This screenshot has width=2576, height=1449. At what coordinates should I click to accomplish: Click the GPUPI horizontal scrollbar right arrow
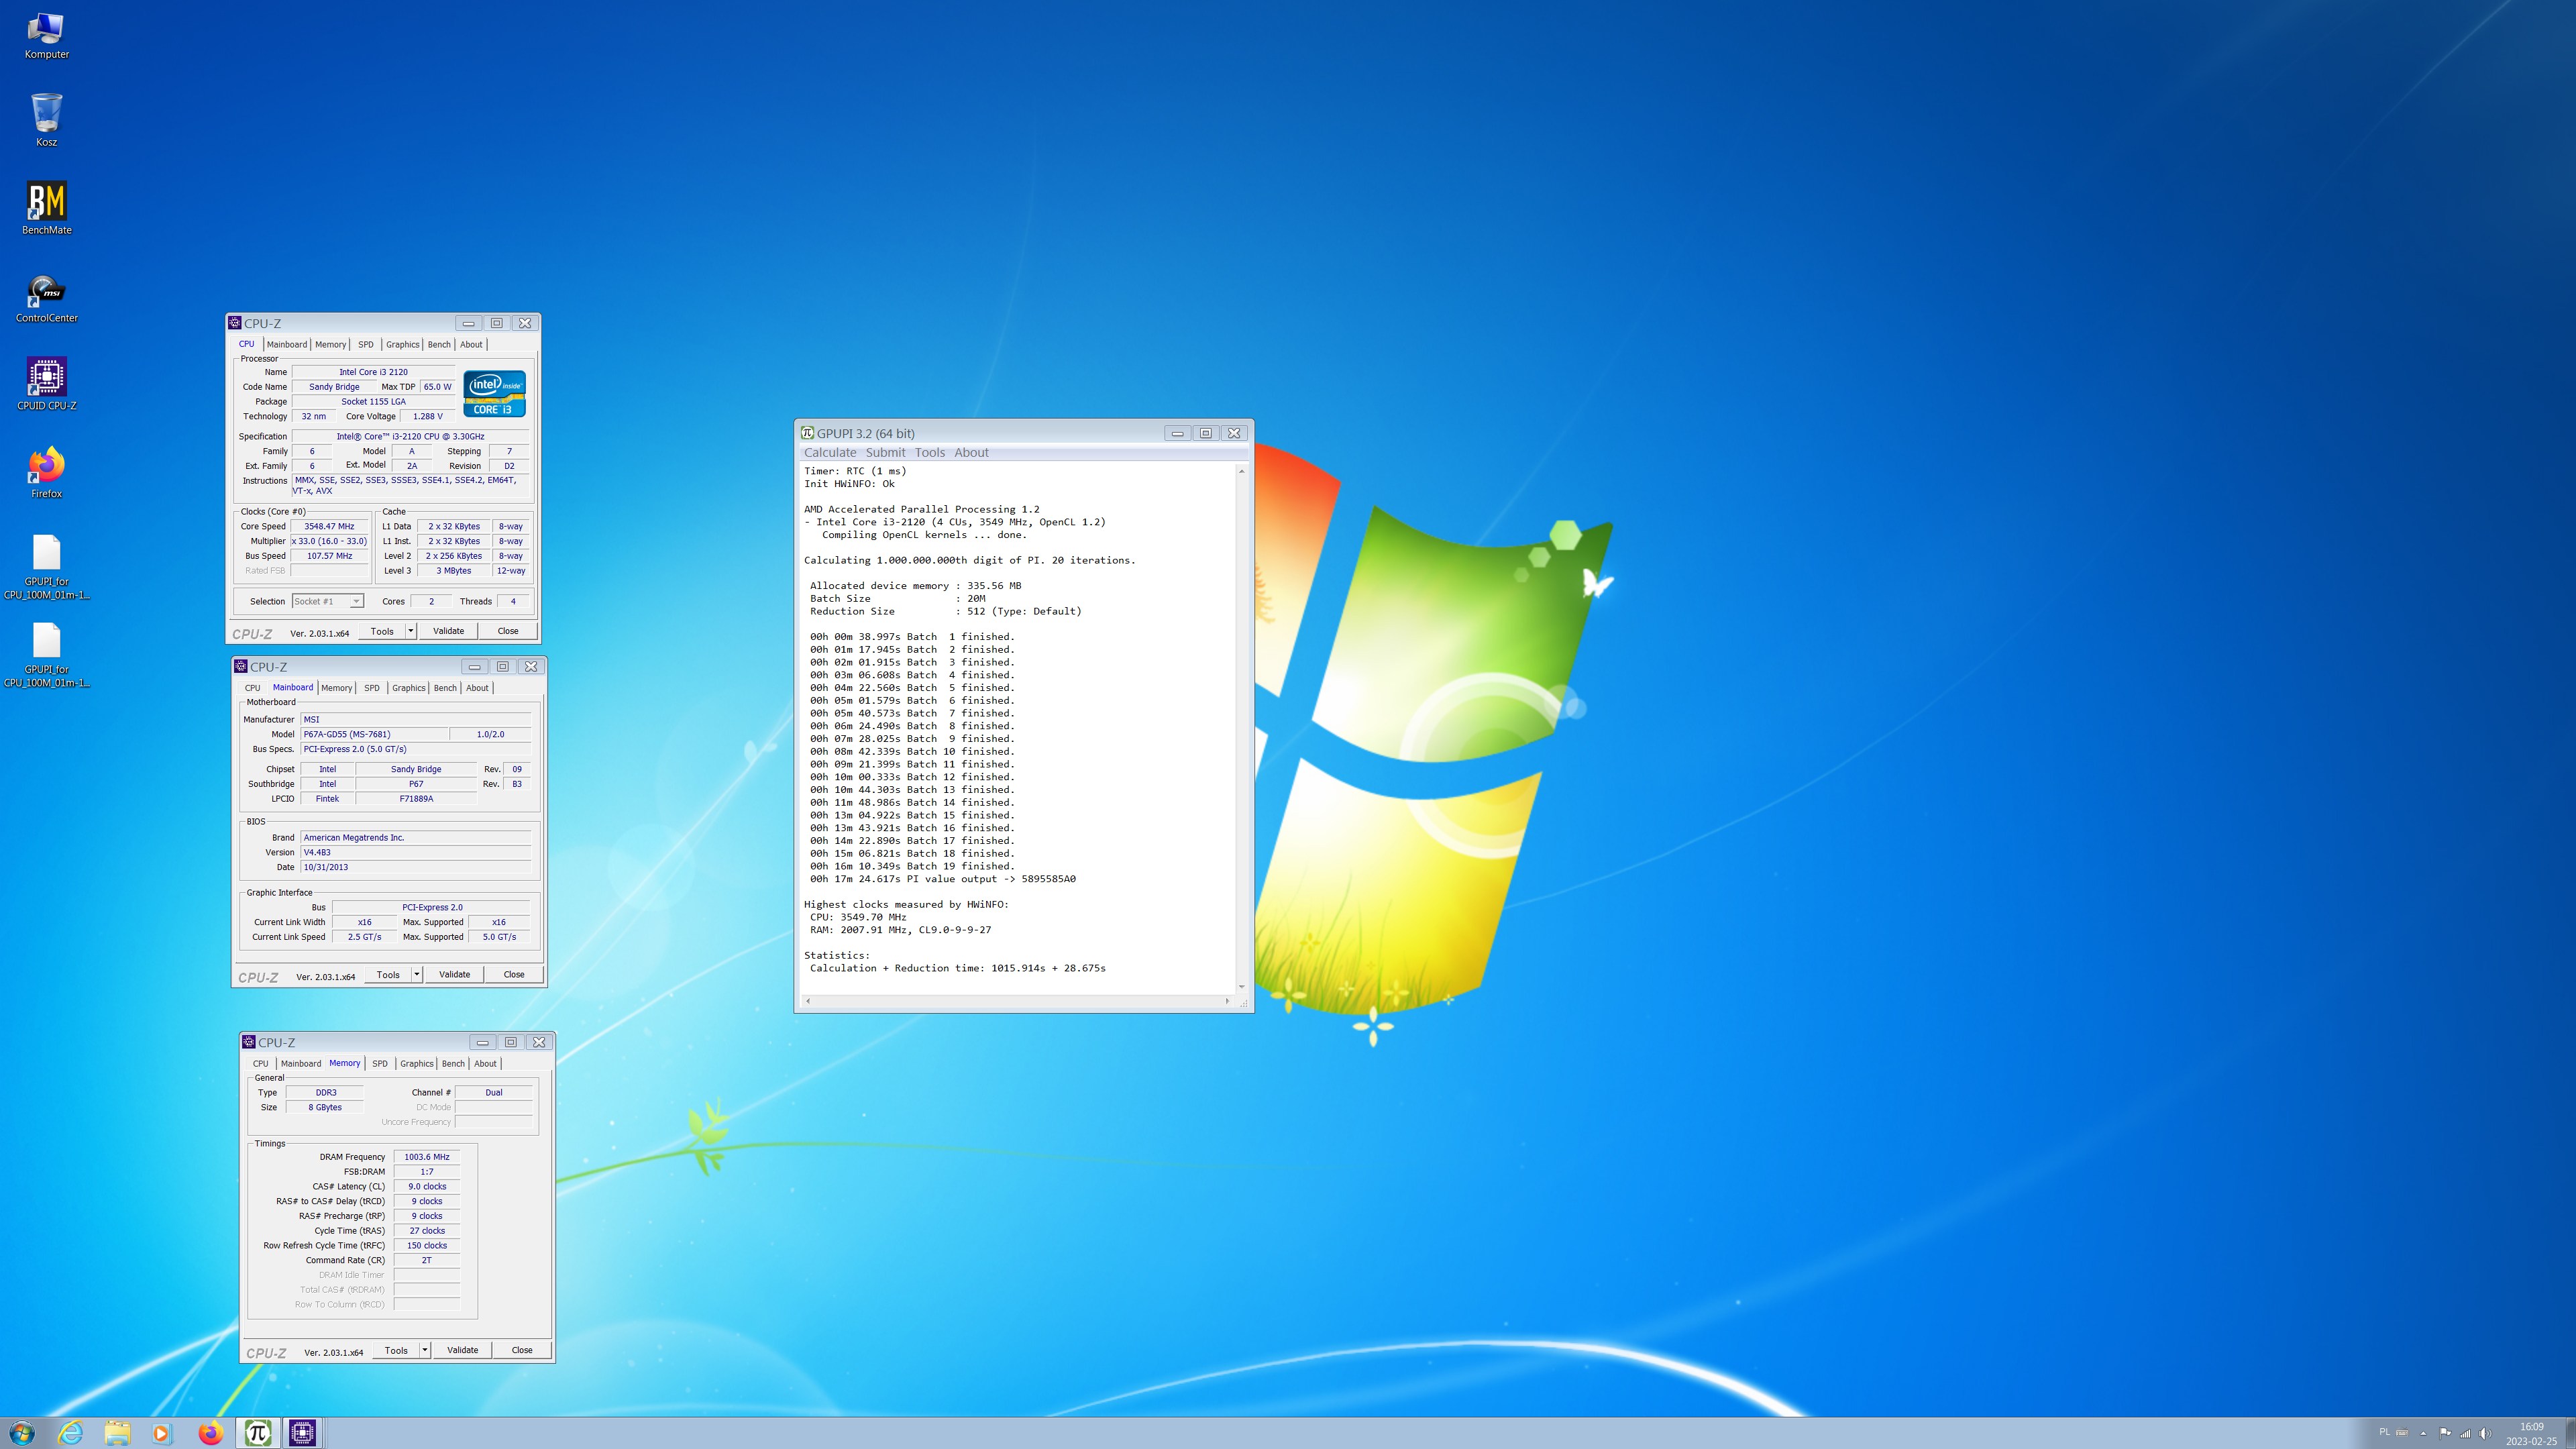point(1227,1001)
